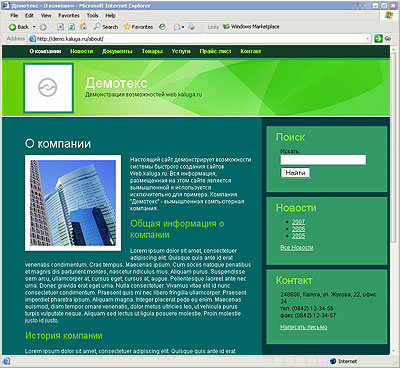Viewport: 400px width, 368px height.
Task: Open the Услуги navigation tab
Action: (x=181, y=51)
